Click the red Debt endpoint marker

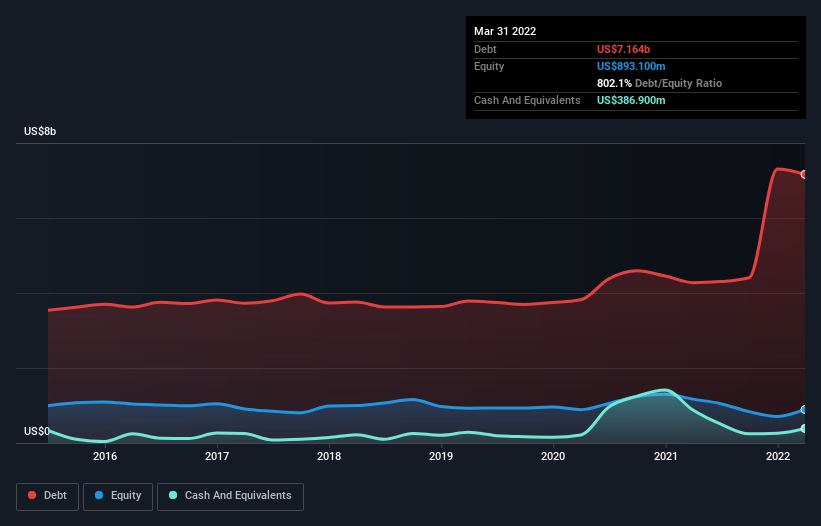[804, 174]
